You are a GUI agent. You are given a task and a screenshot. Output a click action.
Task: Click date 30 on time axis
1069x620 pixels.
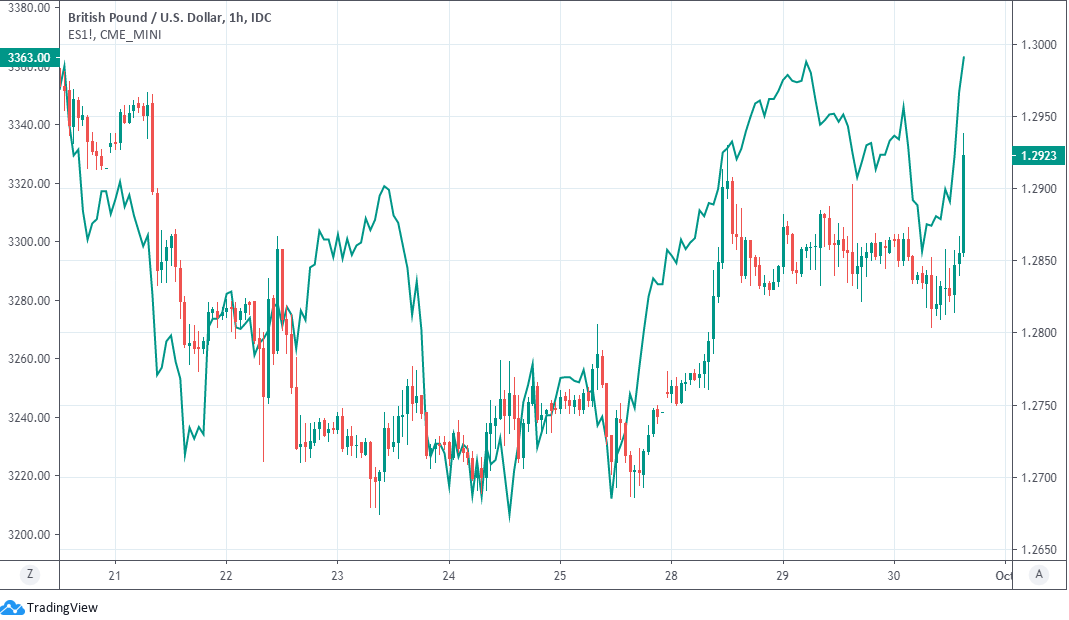tap(895, 576)
